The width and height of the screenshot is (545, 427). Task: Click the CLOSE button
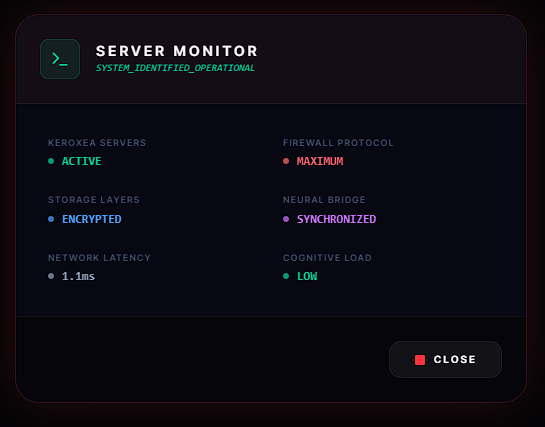(x=445, y=359)
